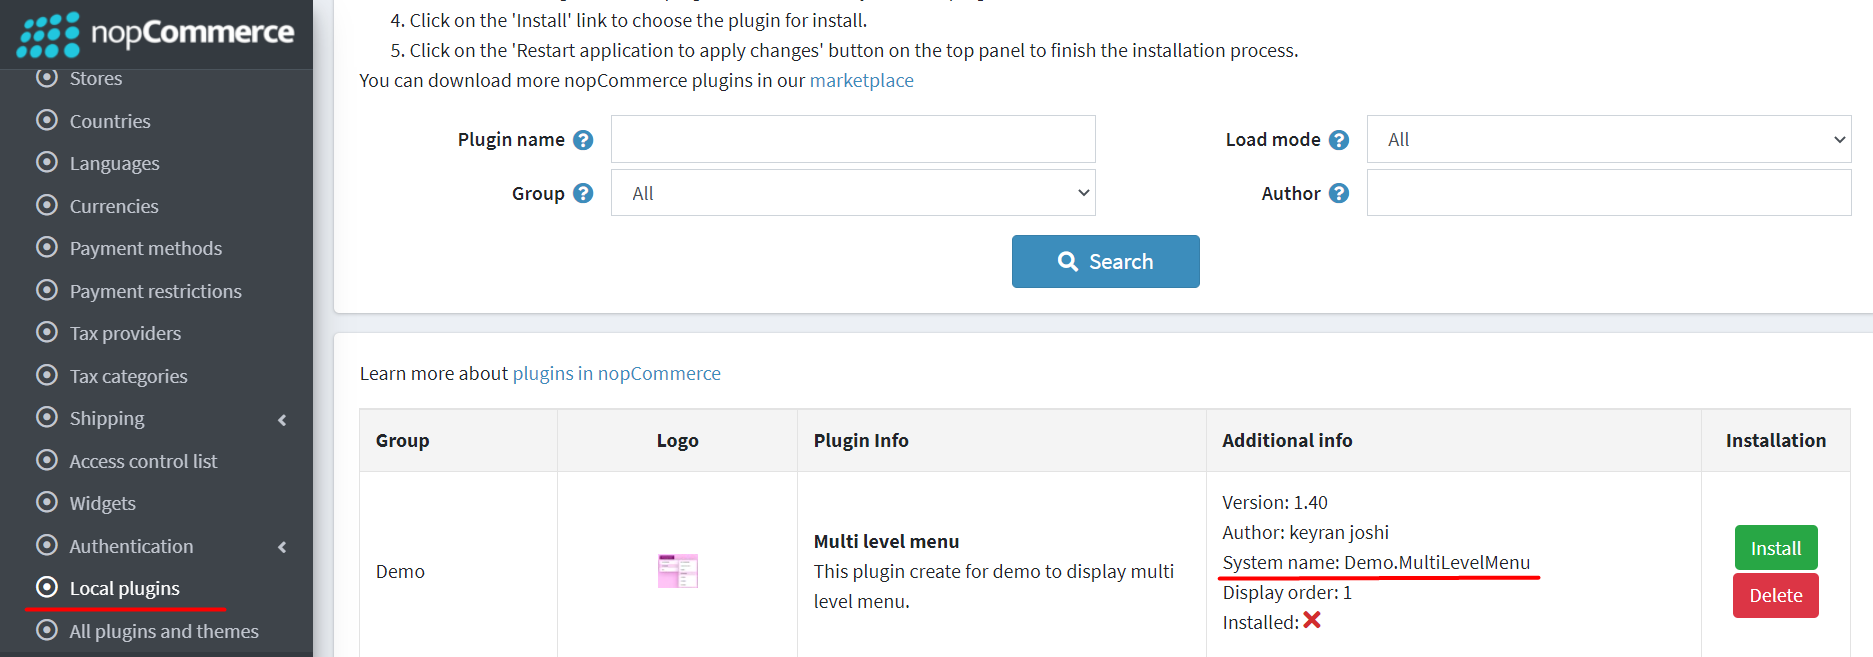
Task: Click the Author field help icon
Action: pos(1339,194)
